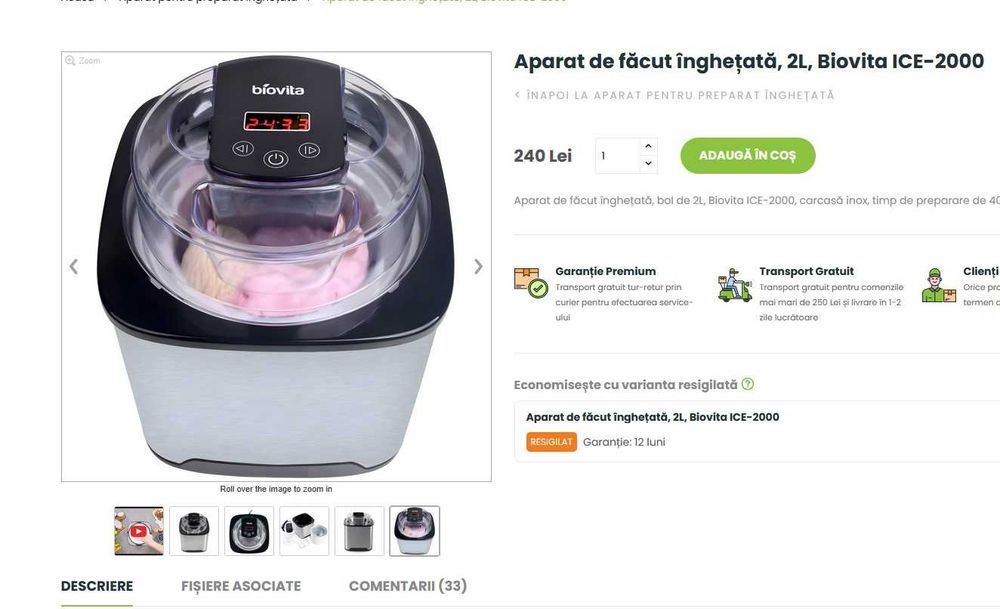
Task: Click the customer support courier icon
Action: point(939,285)
